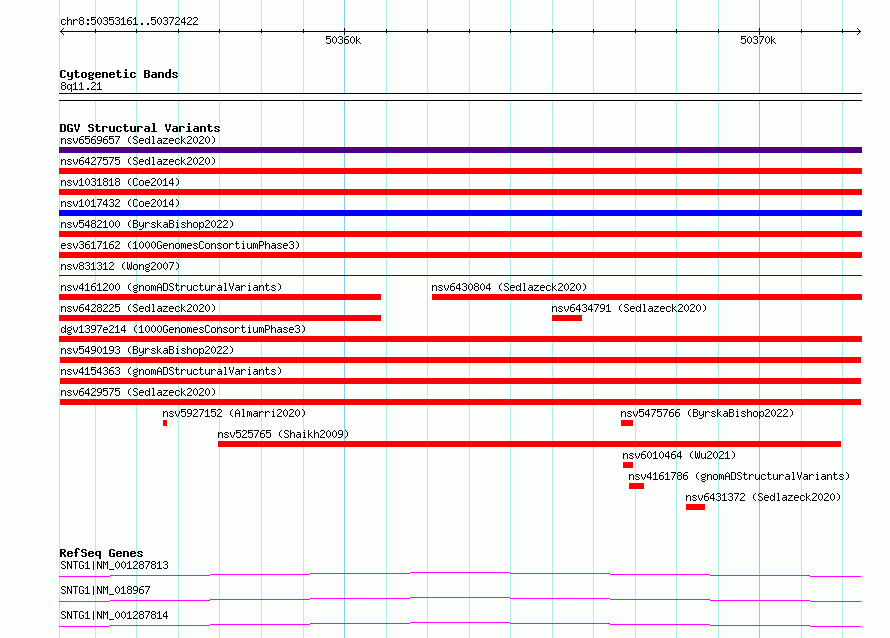Open nsv5475766 (ByrskaBishop2022) label
The height and width of the screenshot is (638, 890).
tap(707, 413)
